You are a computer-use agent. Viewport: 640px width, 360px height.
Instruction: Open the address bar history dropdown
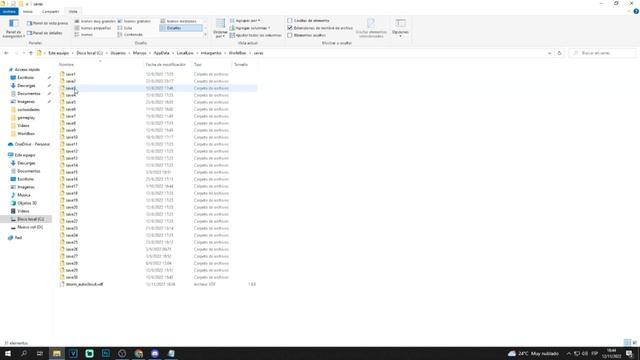[x=549, y=53]
